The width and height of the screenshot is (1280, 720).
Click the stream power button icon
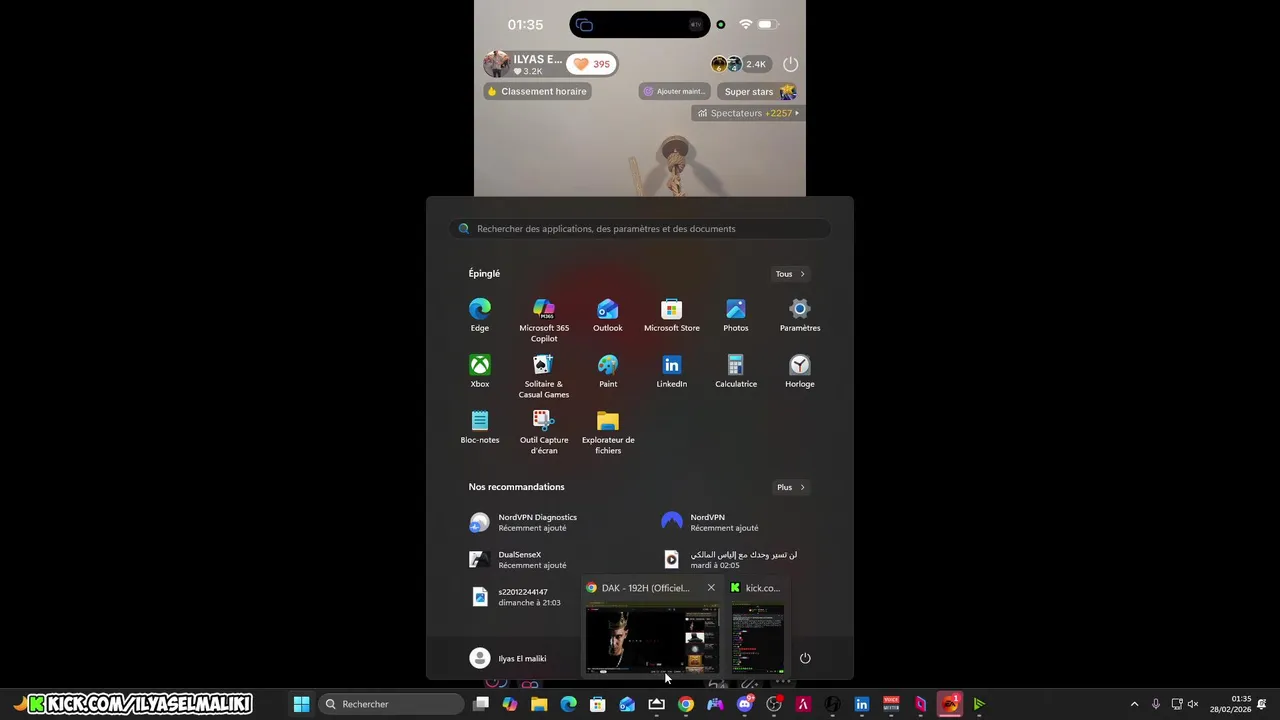pyautogui.click(x=790, y=64)
